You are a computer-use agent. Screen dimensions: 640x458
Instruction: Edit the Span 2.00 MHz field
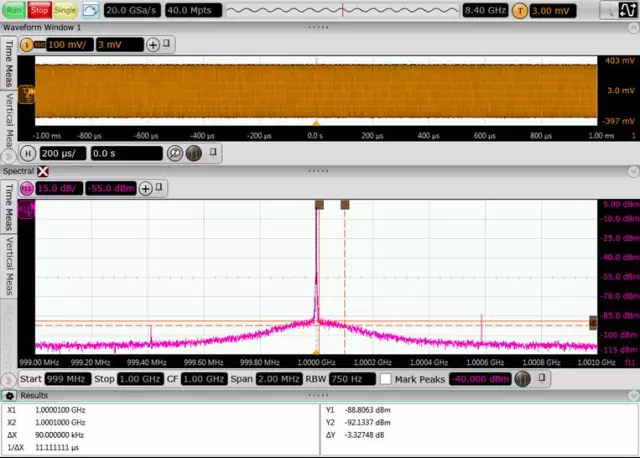[280, 379]
